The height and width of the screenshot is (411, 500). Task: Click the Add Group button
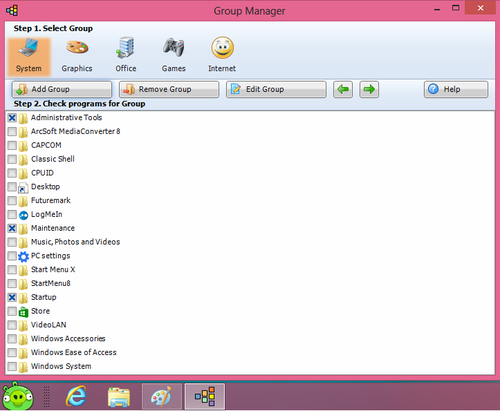[62, 89]
